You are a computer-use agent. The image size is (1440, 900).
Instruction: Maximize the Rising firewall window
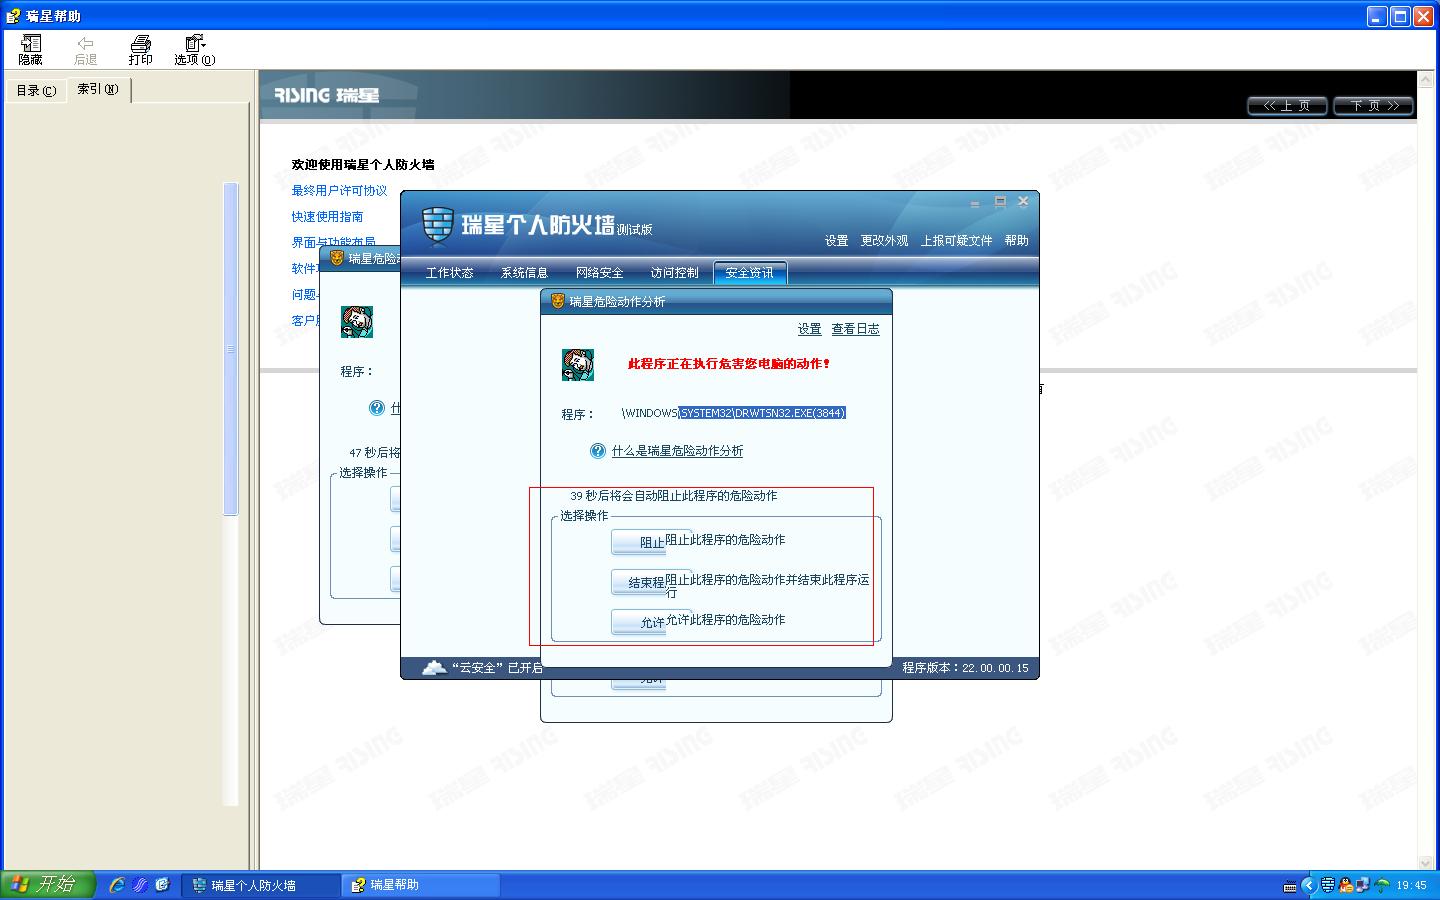[x=999, y=202]
